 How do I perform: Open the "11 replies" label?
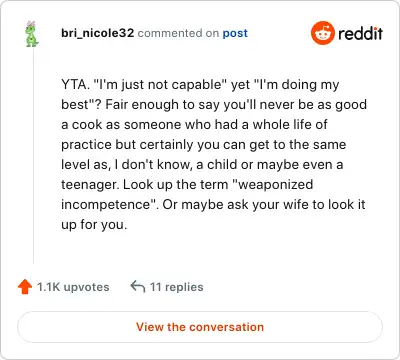(176, 287)
